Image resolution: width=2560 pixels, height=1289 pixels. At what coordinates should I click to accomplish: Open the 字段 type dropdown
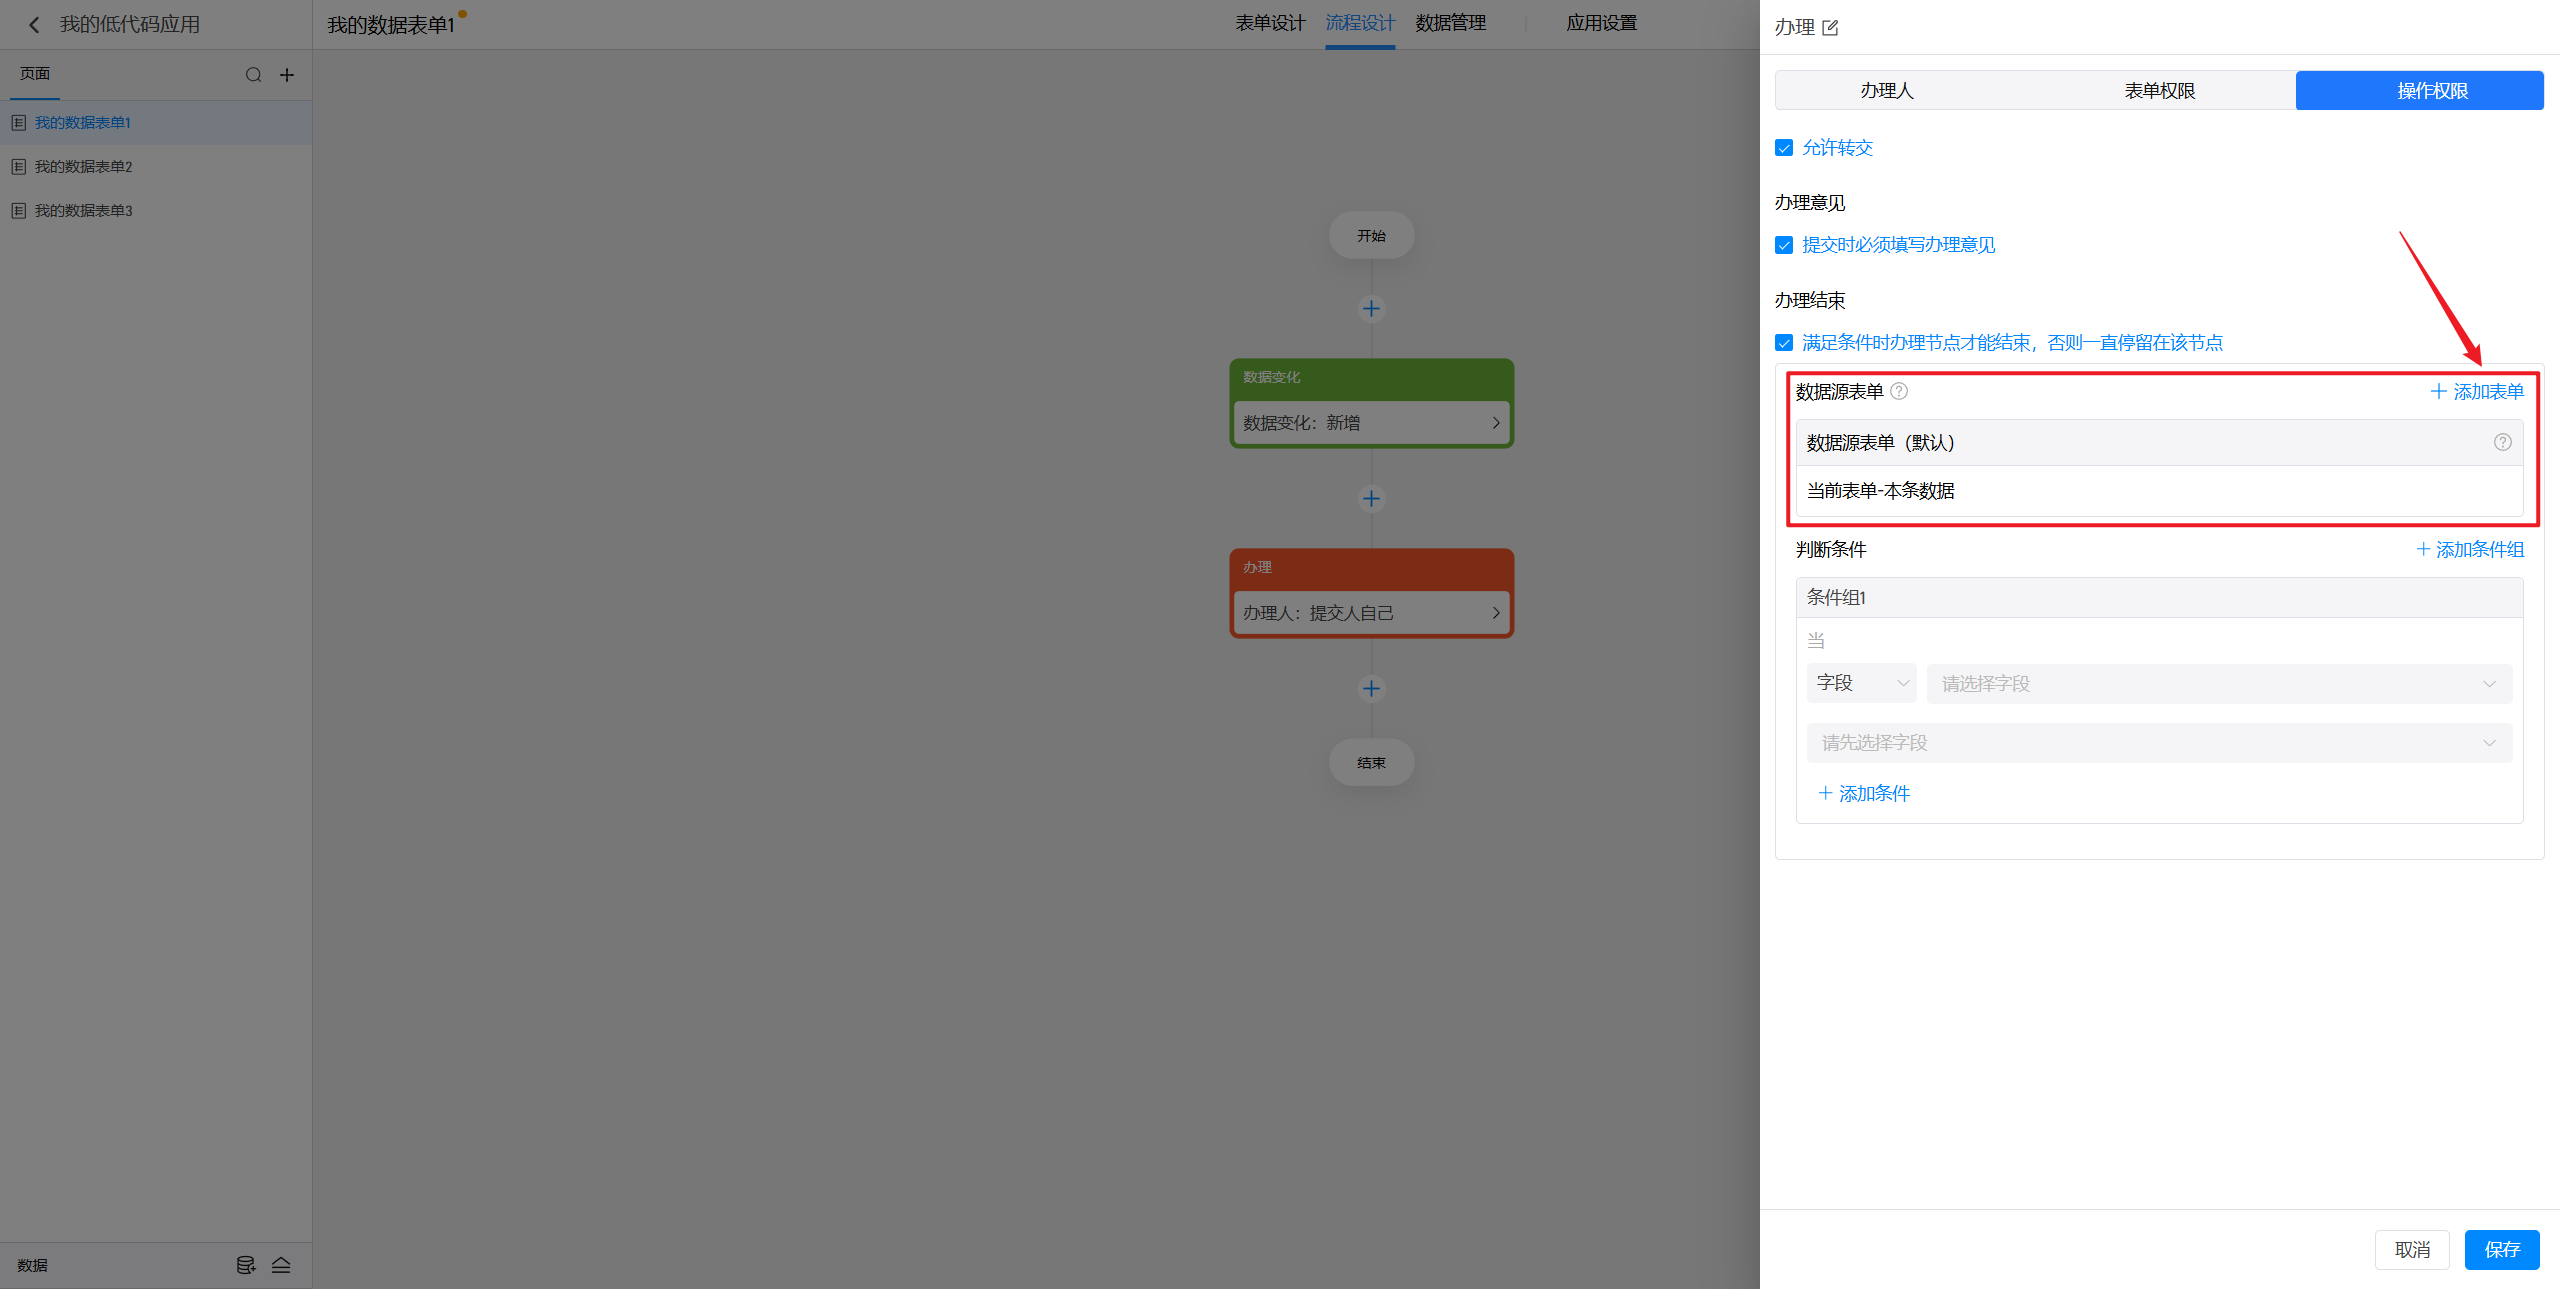(1861, 683)
